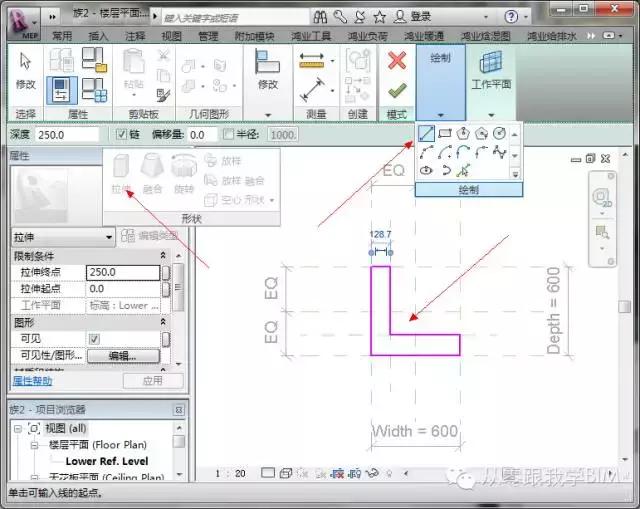640x509 pixels.
Task: Select the Circle draw tool
Action: (499, 134)
